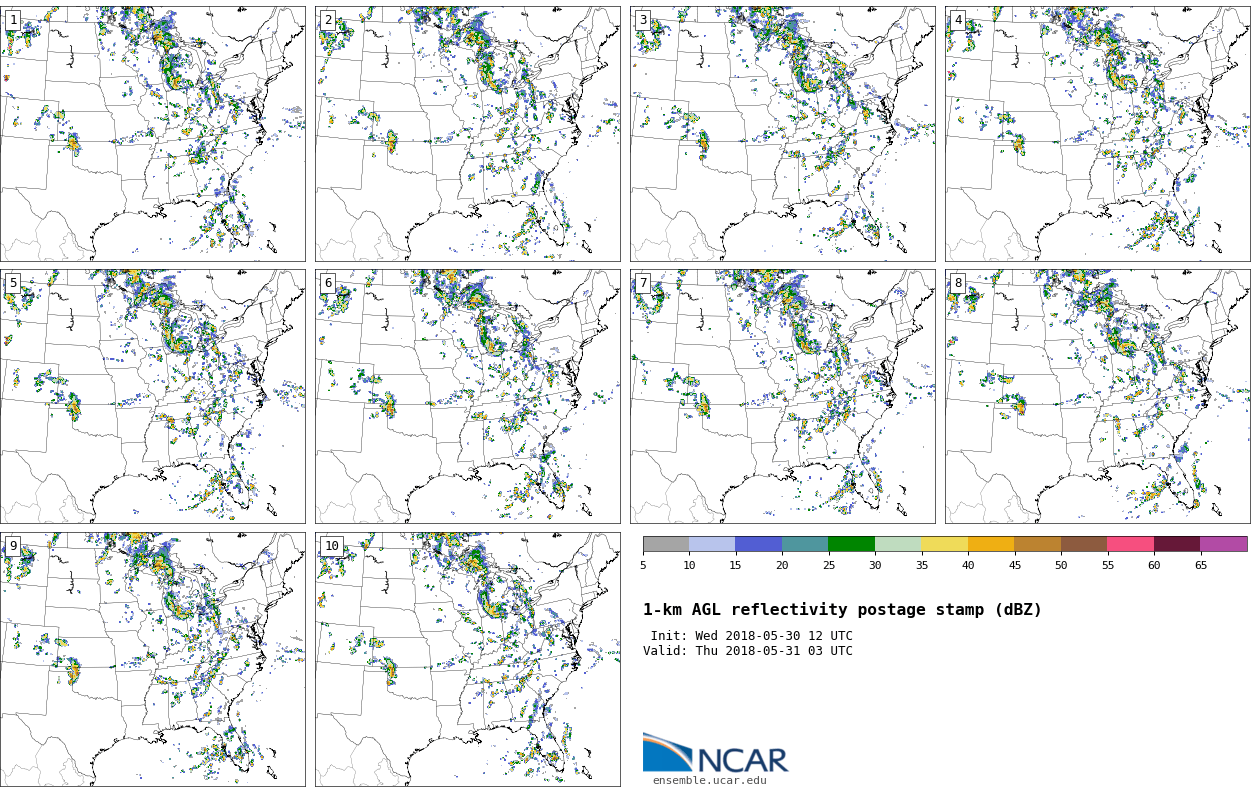1260x788 pixels.
Task: Pick the member 7 reflectivity panel
Action: tap(782, 396)
